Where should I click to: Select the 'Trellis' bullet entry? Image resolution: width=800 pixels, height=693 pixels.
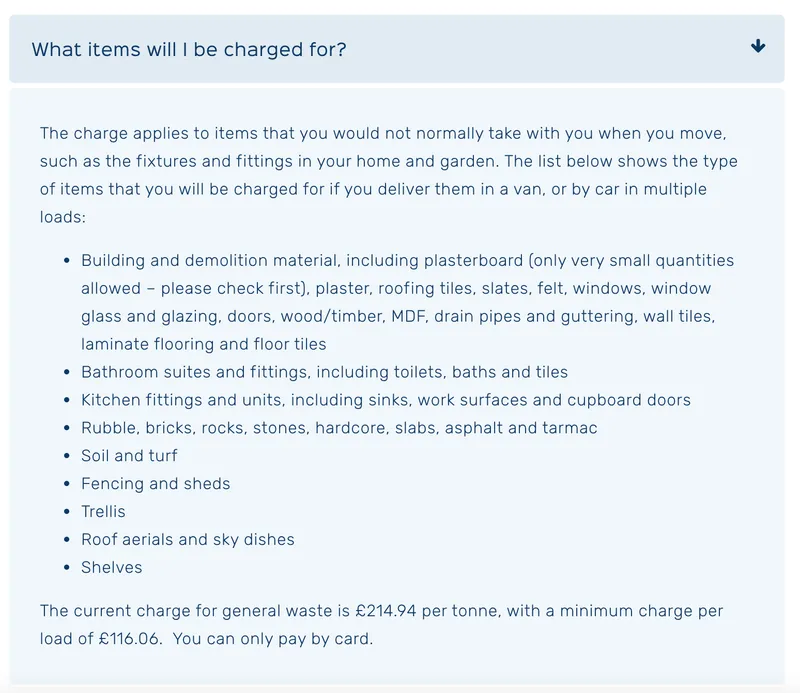click(103, 511)
